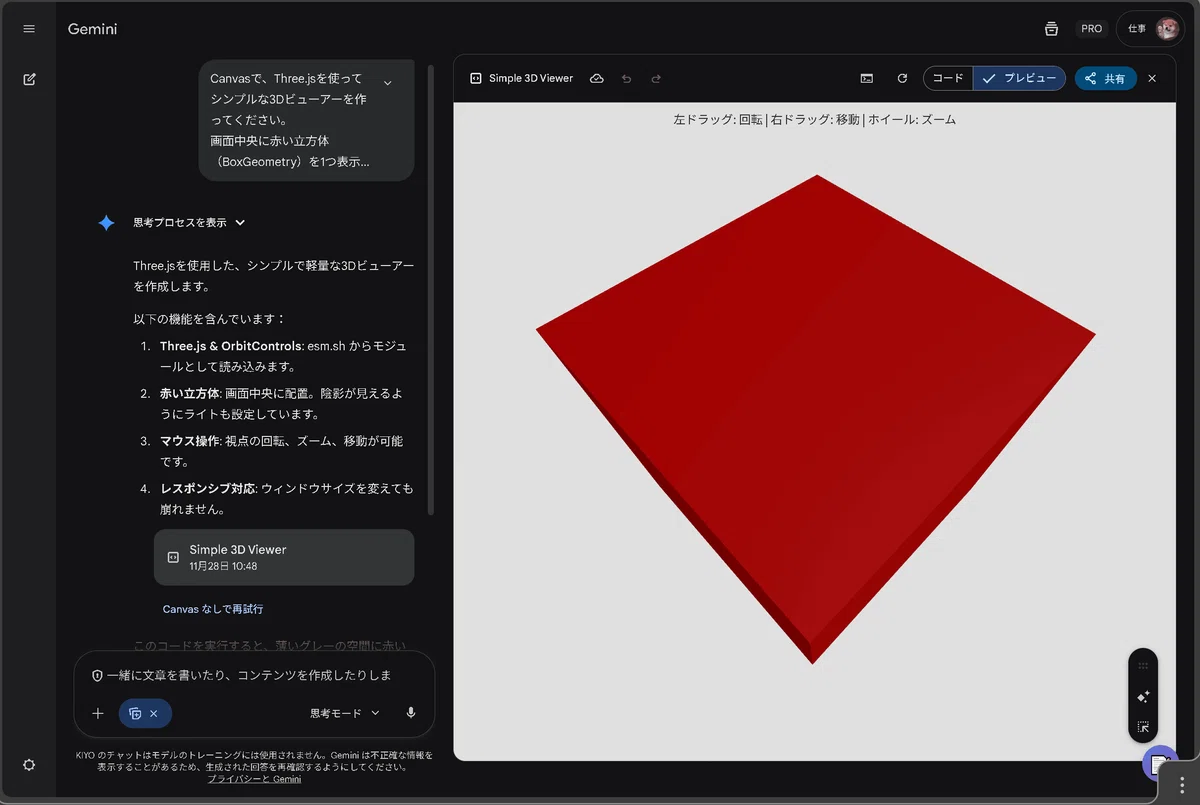The height and width of the screenshot is (805, 1200).
Task: Click the chat panel scrollbar
Action: (431, 290)
